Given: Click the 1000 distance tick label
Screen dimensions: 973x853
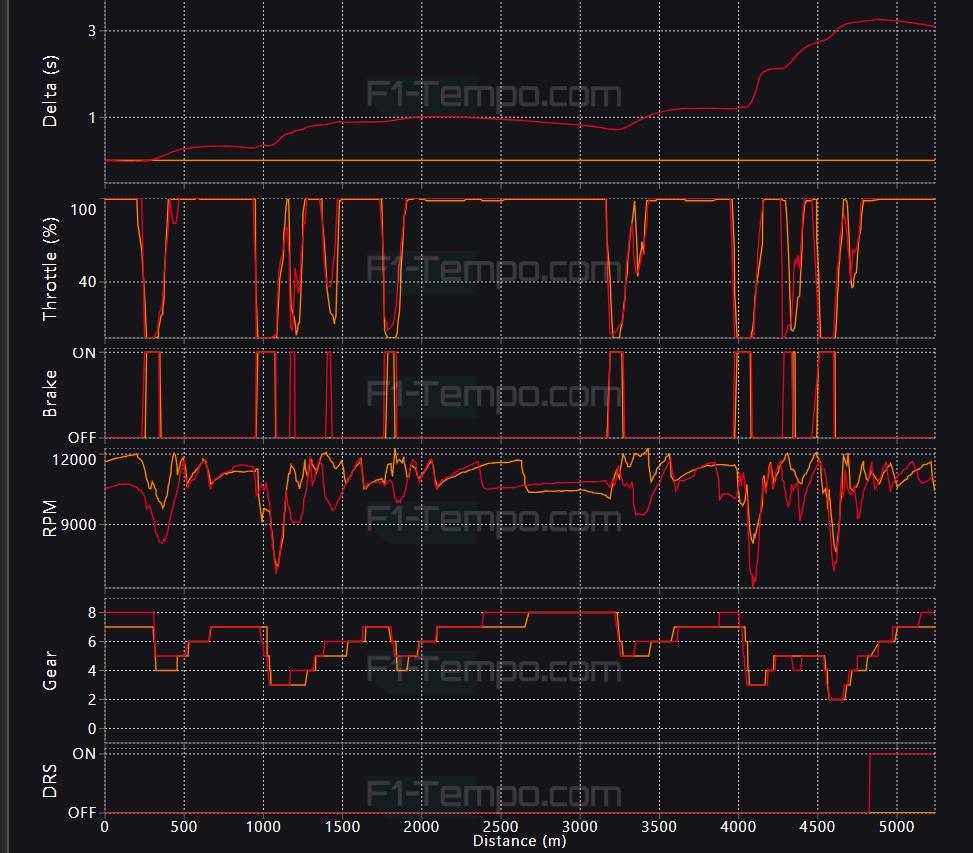Looking at the screenshot, I should point(263,826).
